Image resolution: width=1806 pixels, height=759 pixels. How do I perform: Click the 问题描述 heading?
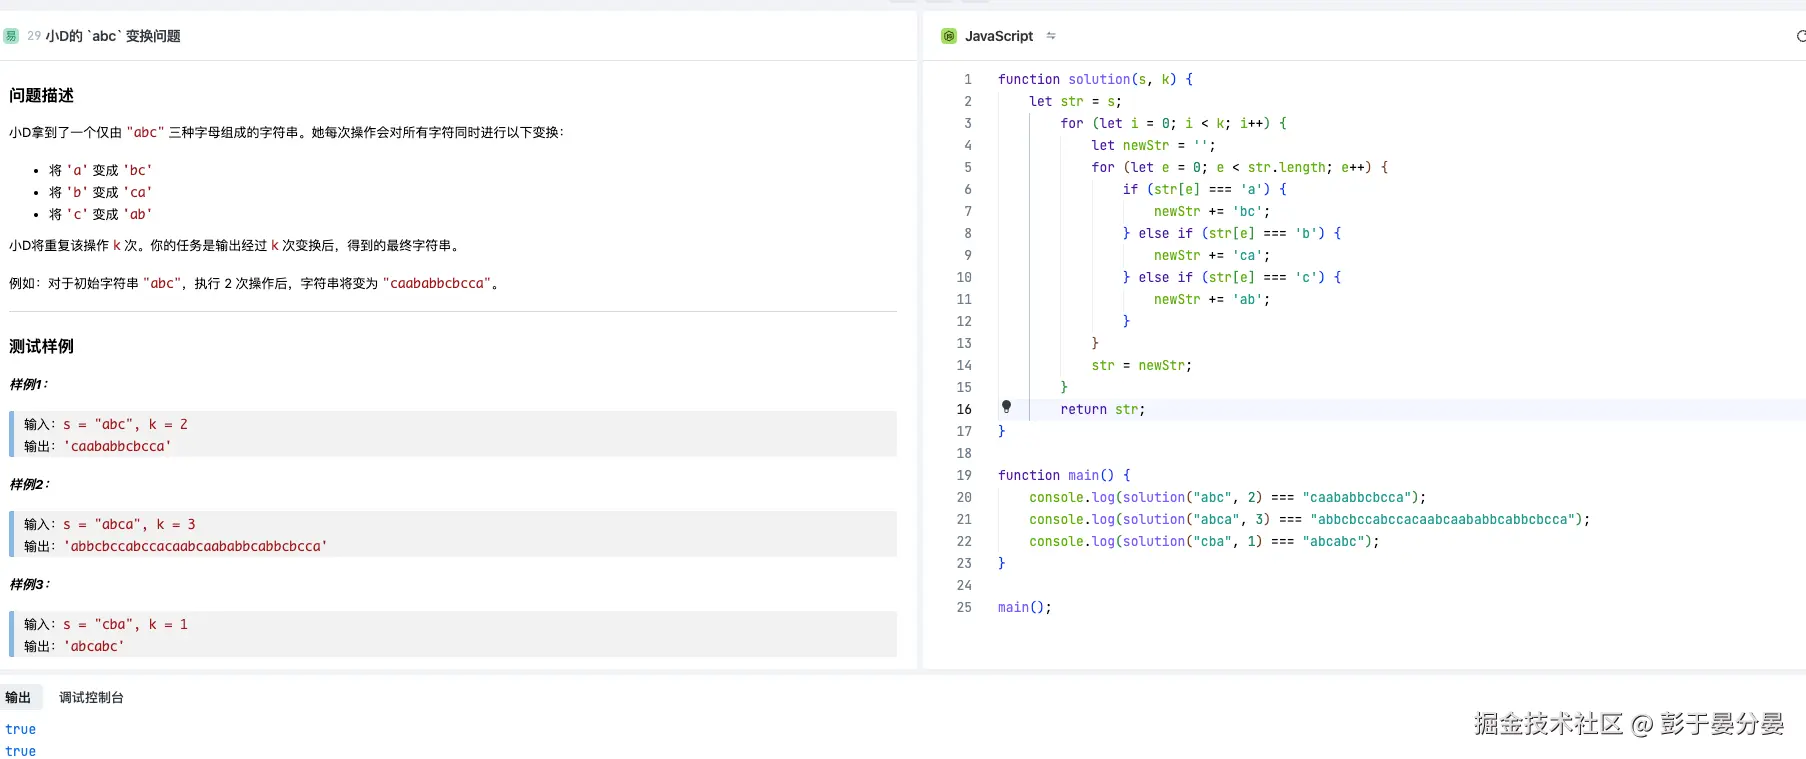click(42, 96)
